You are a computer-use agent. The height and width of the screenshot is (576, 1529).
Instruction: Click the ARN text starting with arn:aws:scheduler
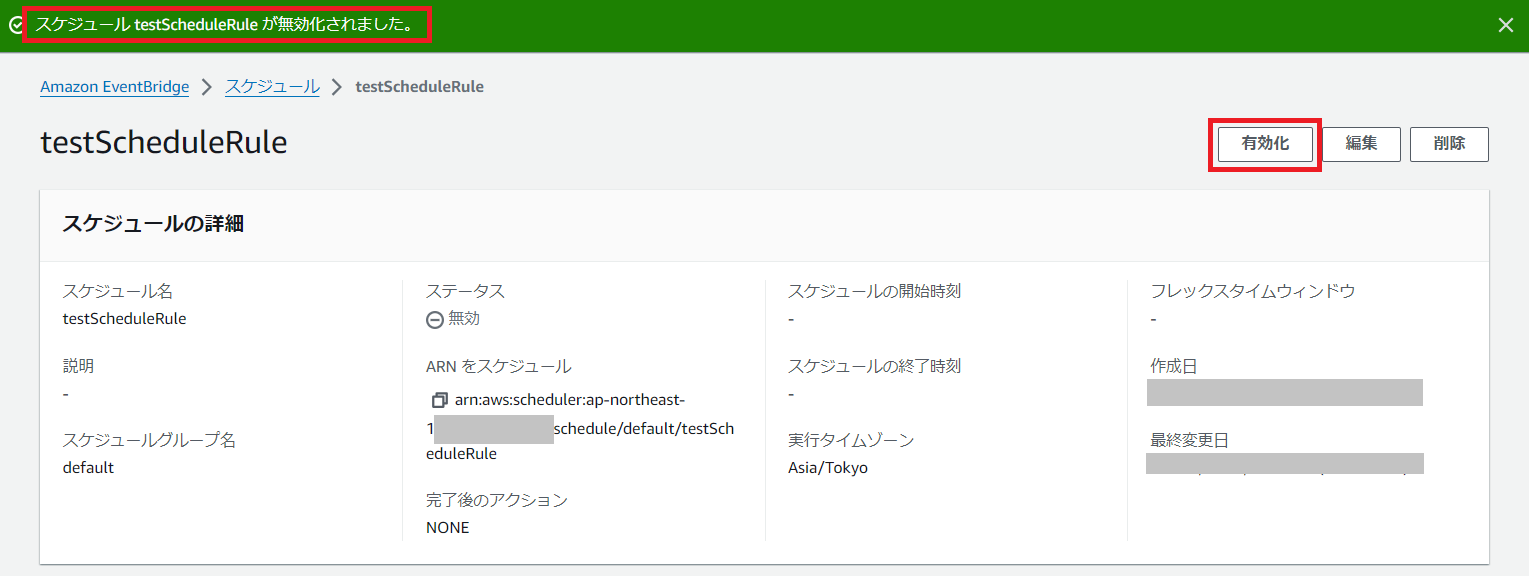570,400
